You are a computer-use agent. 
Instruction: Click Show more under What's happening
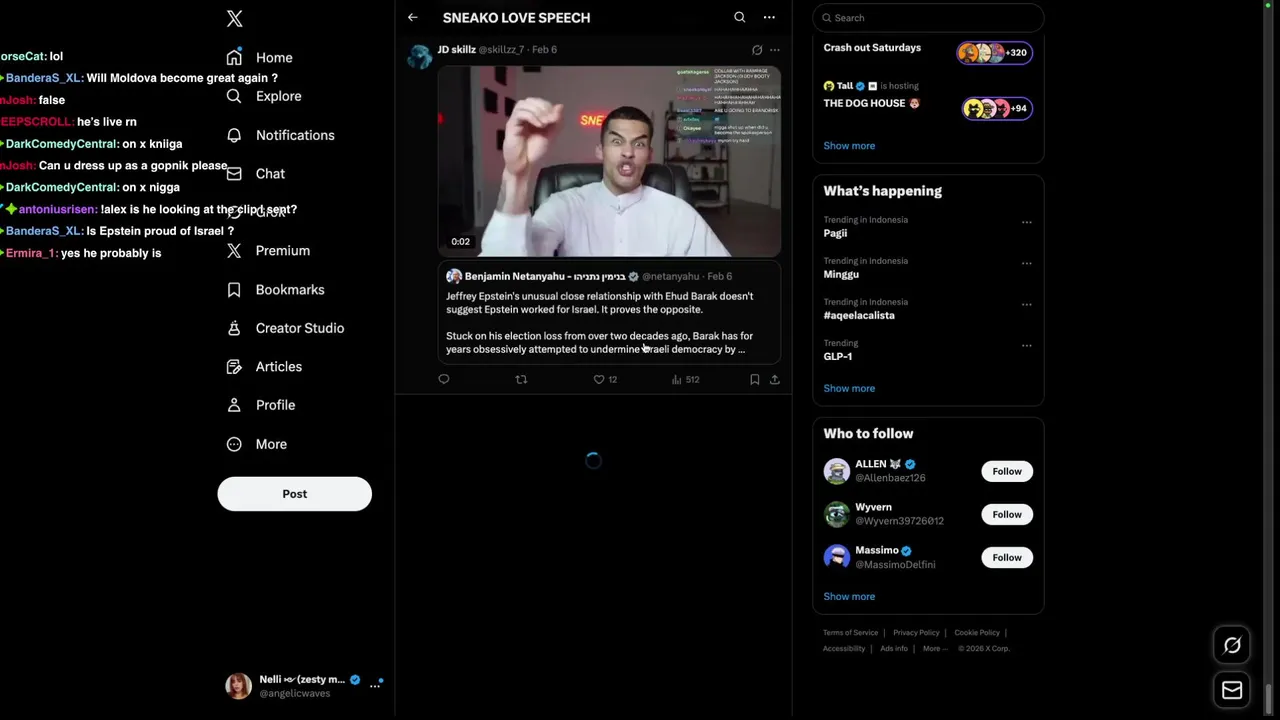tap(849, 388)
